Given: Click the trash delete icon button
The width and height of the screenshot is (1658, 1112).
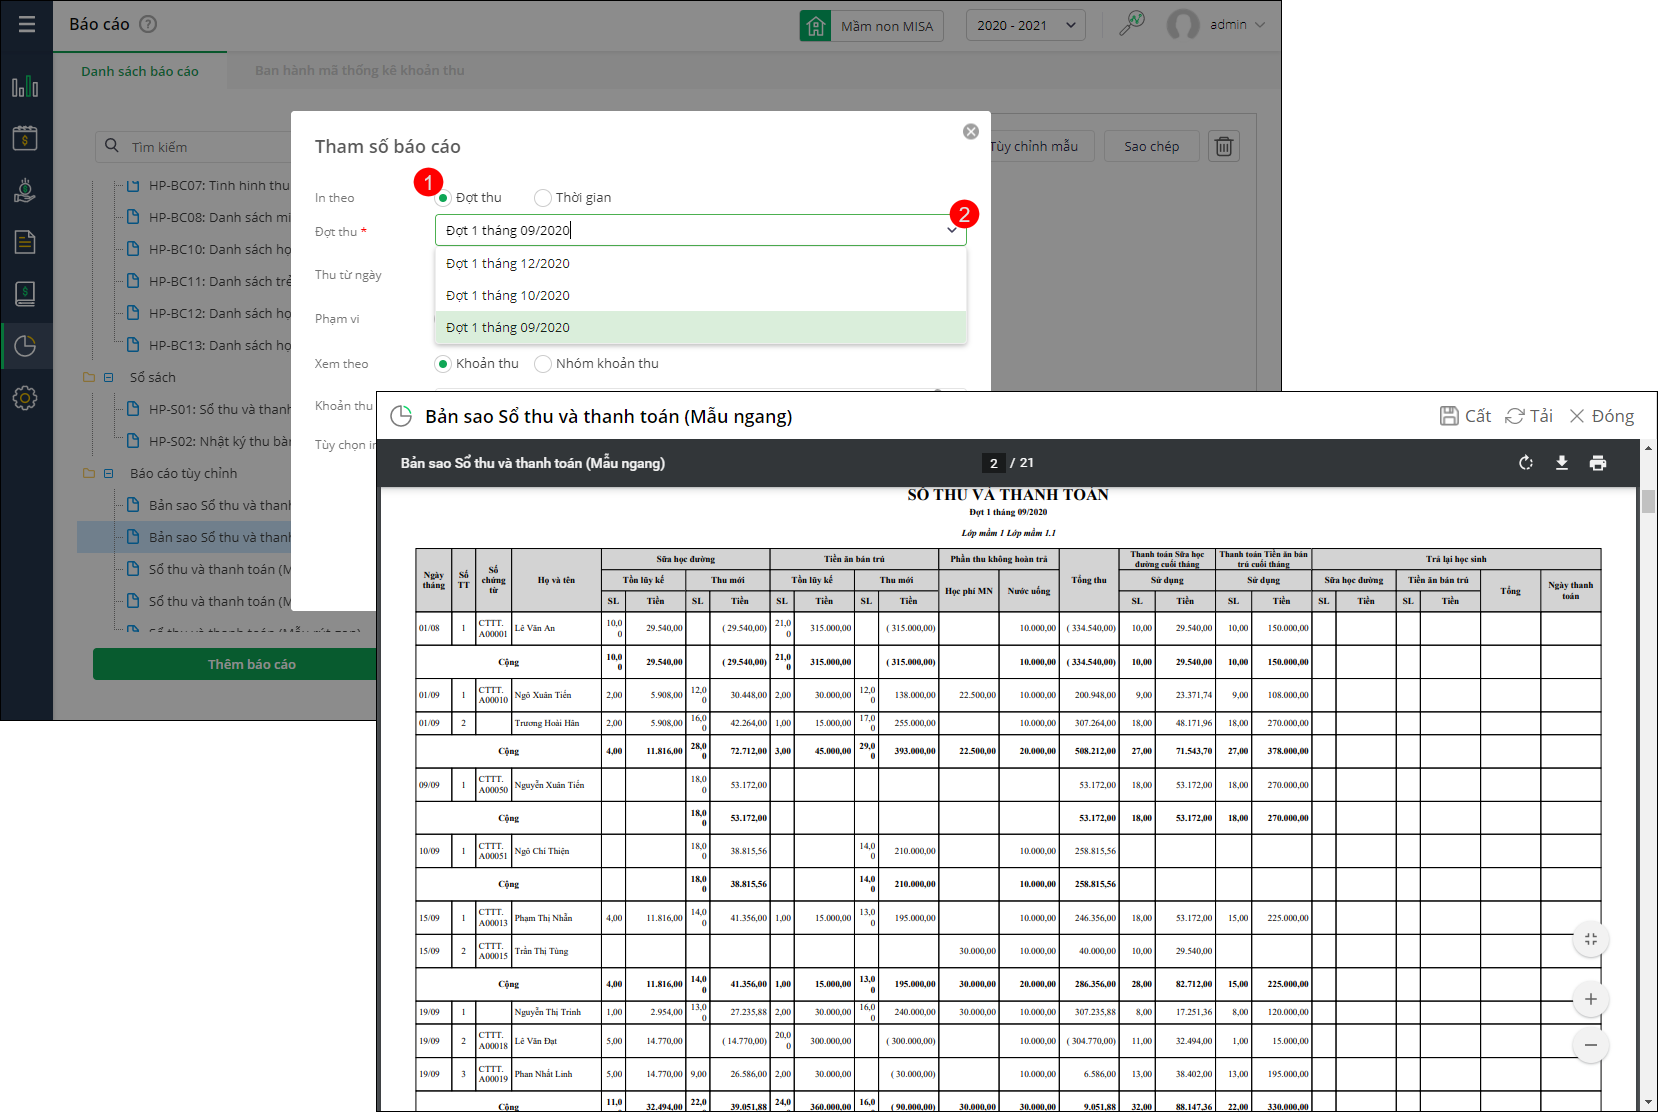Looking at the screenshot, I should (x=1223, y=147).
